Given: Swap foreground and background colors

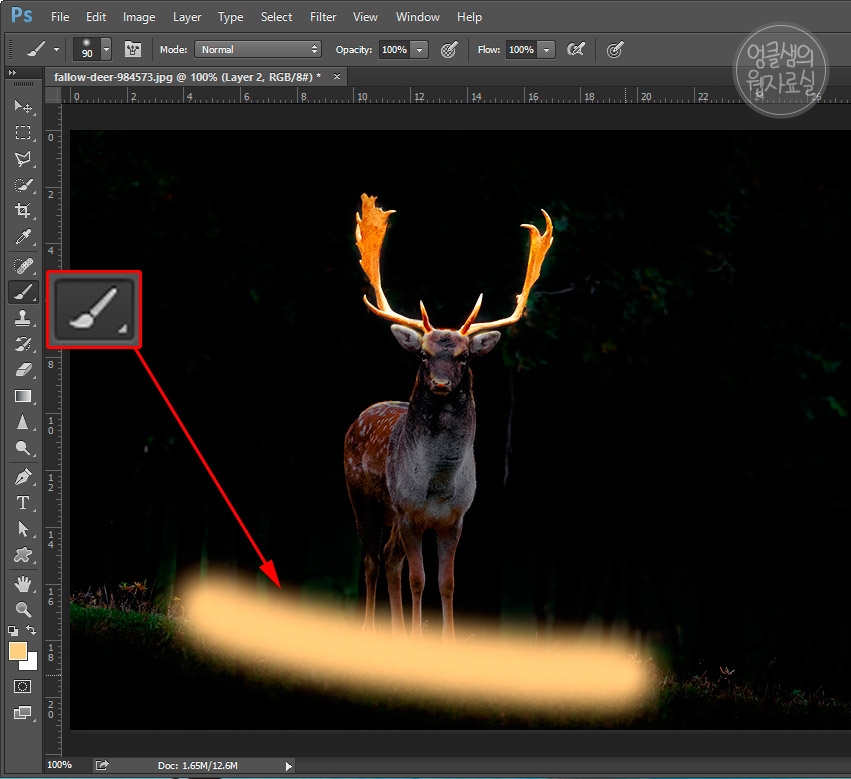Looking at the screenshot, I should pos(31,630).
